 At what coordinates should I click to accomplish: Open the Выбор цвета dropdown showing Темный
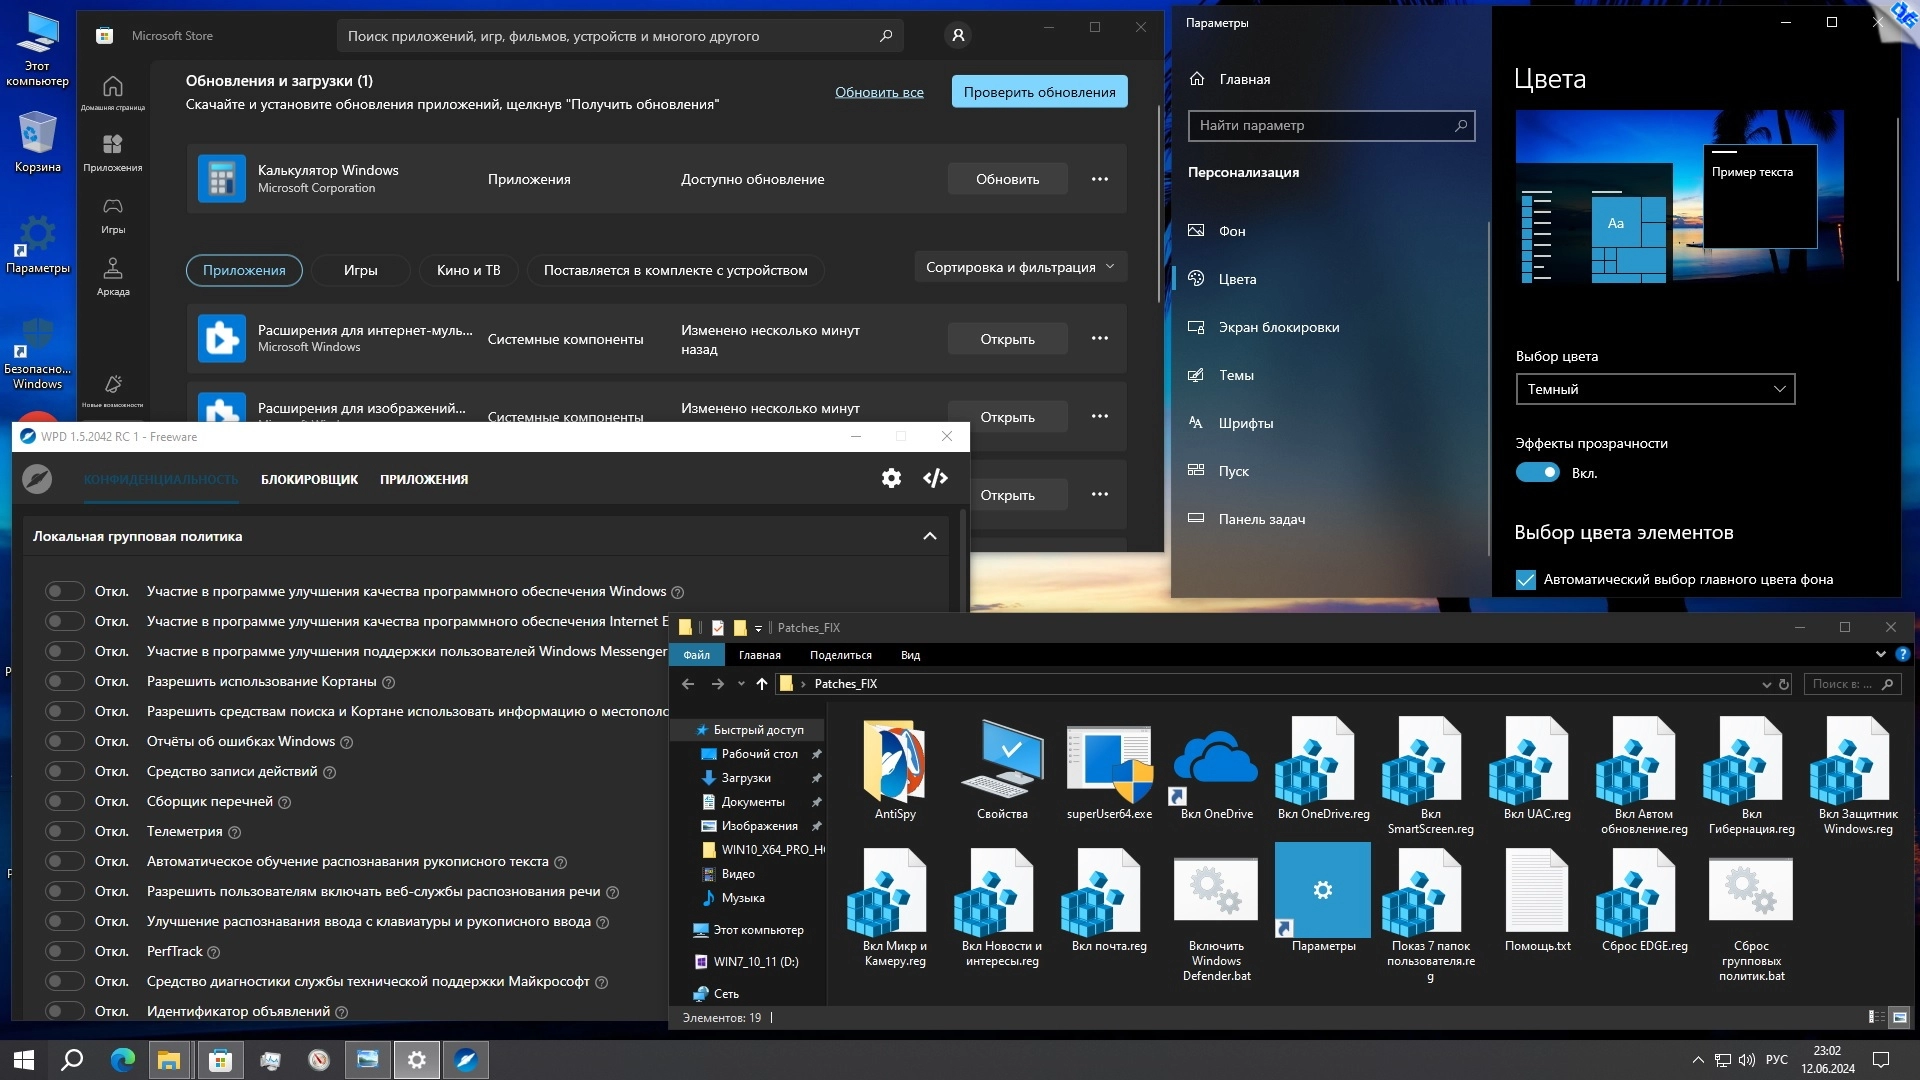click(1655, 389)
